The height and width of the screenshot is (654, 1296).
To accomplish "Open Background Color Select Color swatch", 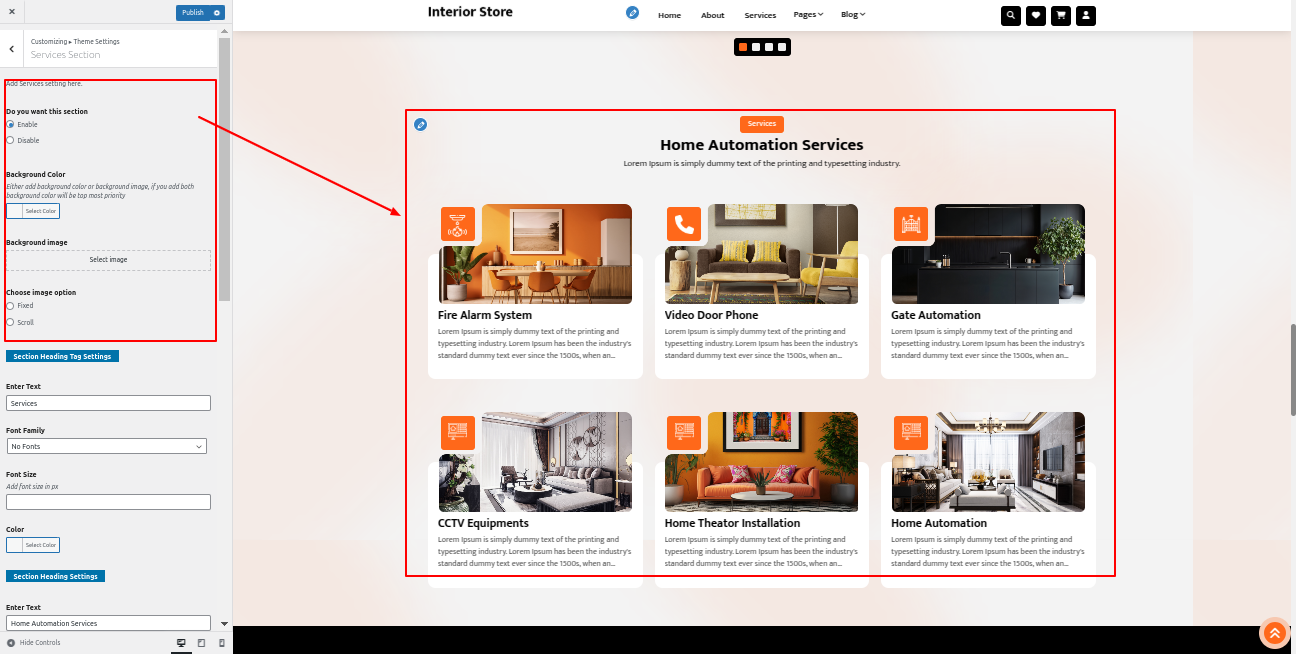I will click(32, 211).
